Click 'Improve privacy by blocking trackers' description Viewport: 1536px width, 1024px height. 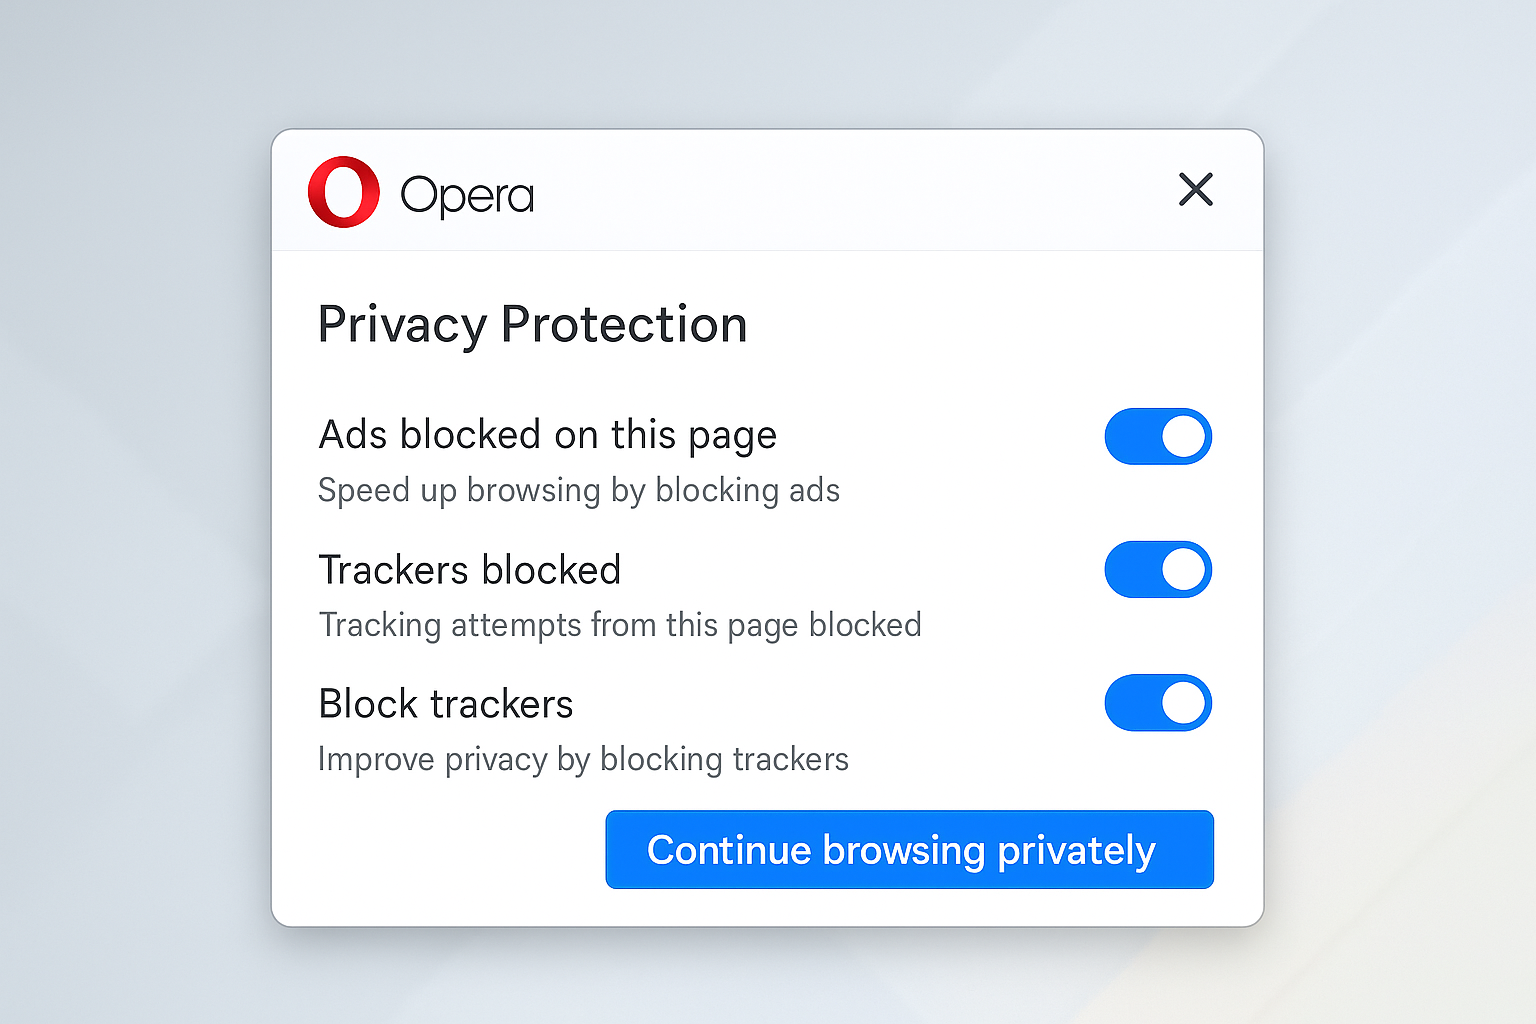point(583,759)
